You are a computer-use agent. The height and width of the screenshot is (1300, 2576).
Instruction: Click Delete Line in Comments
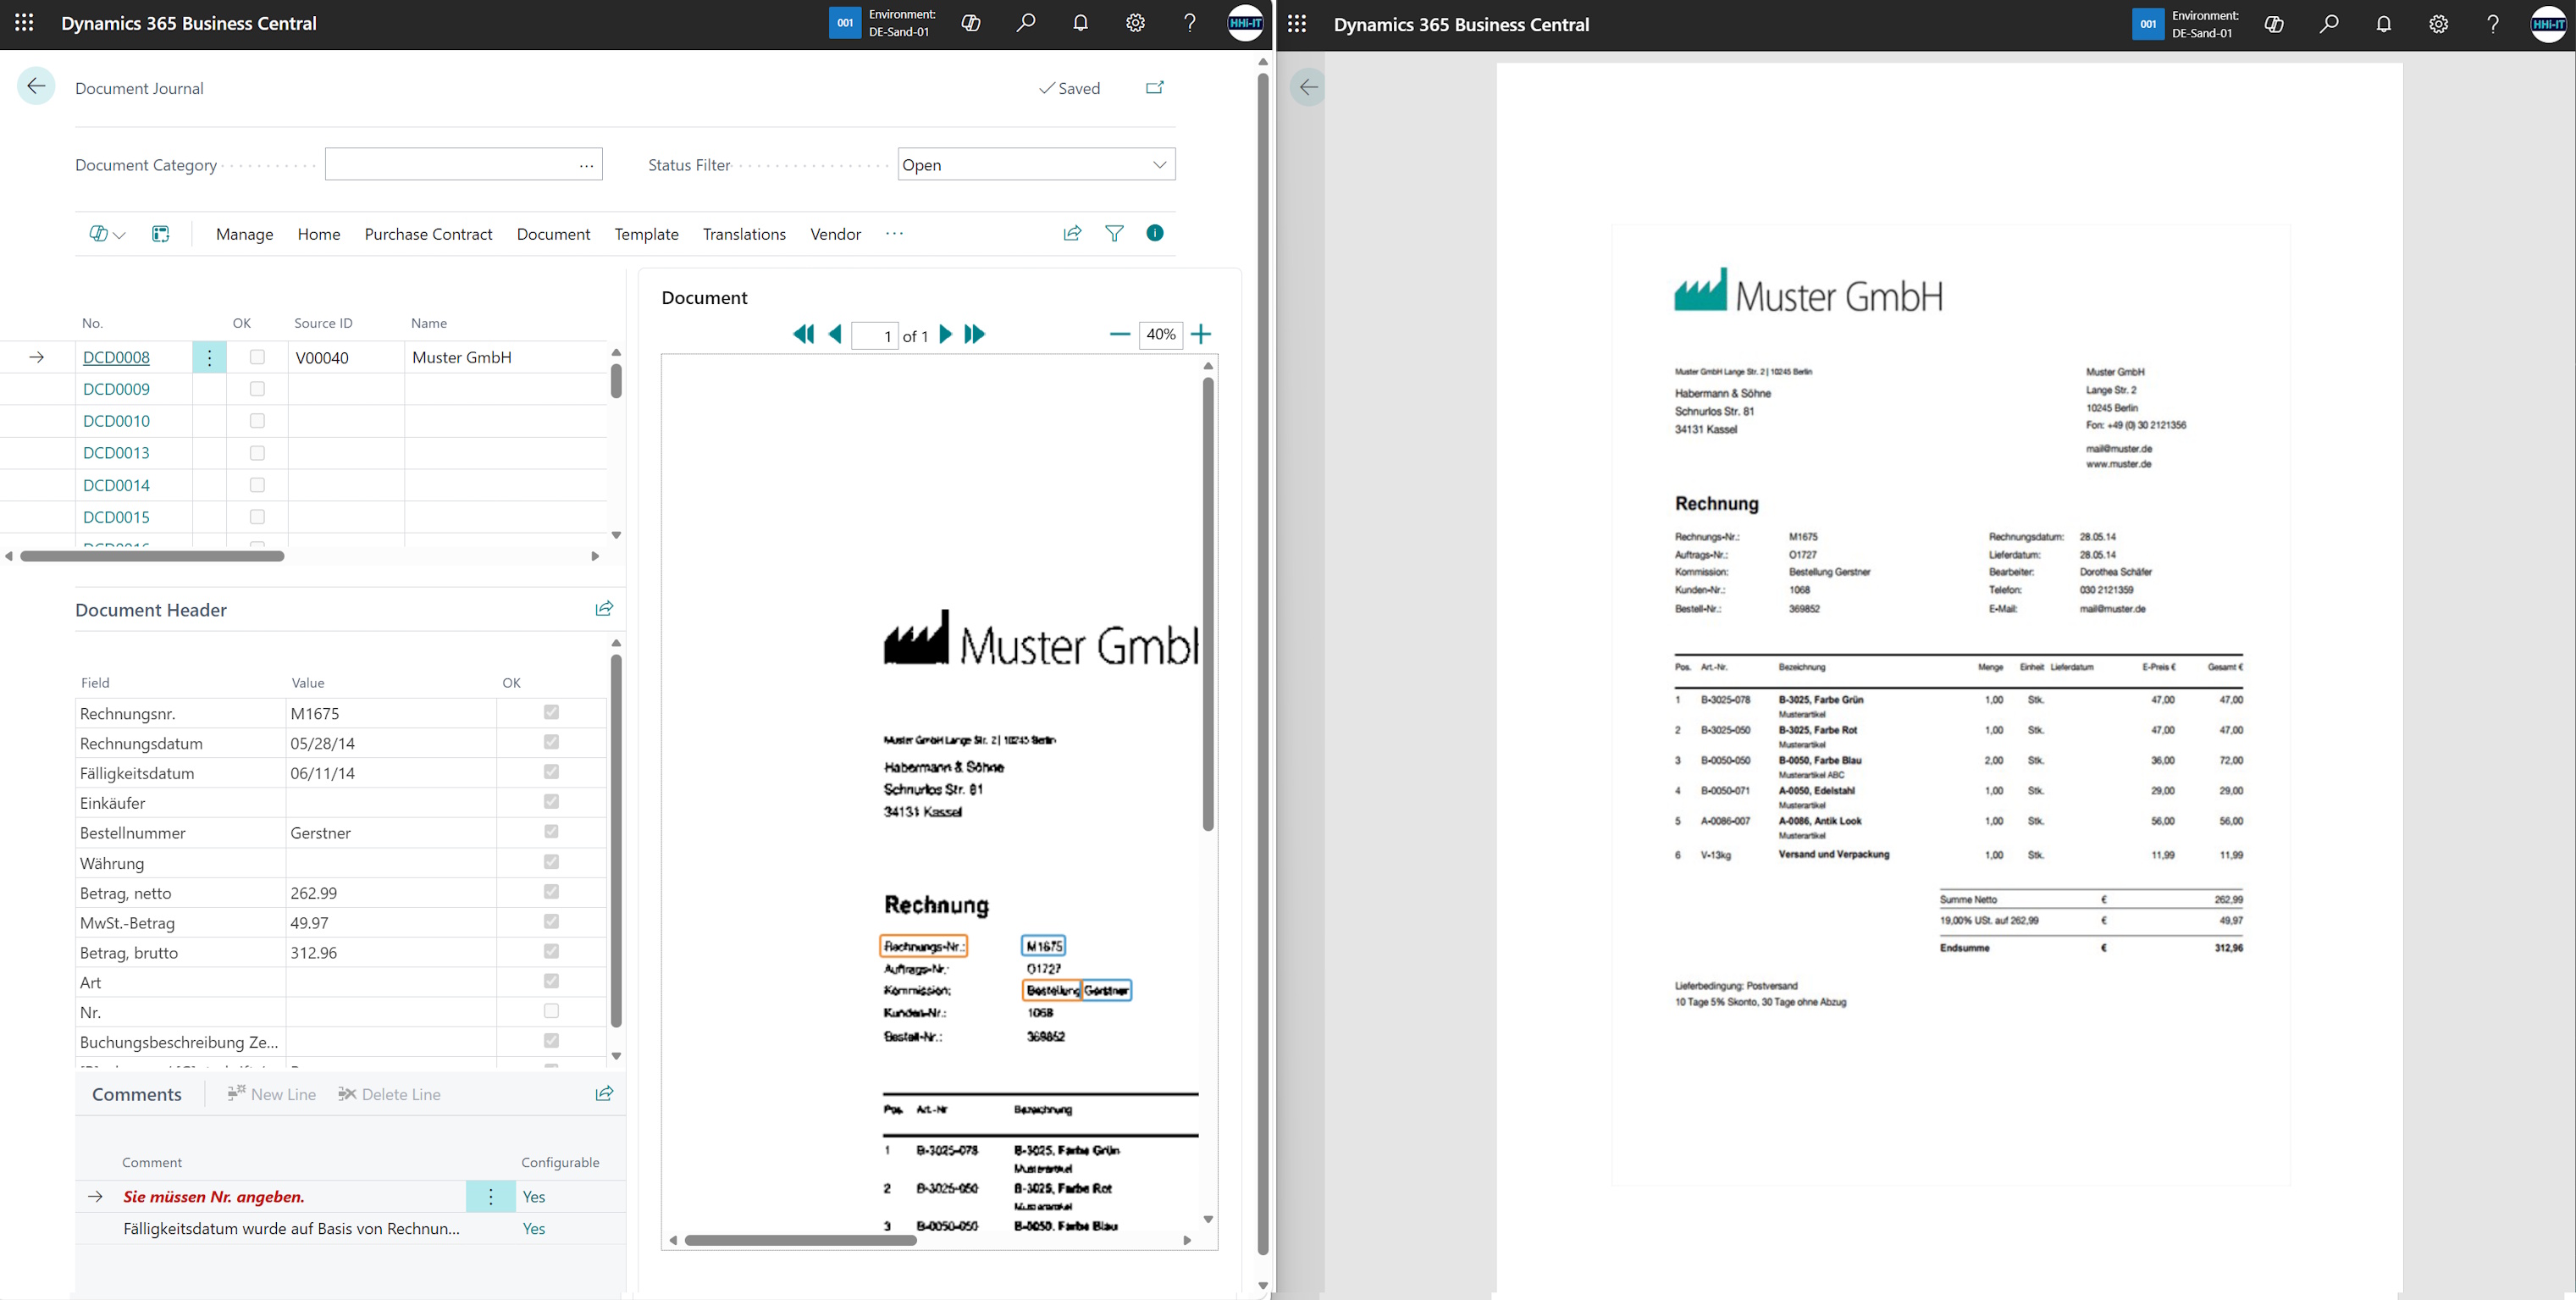tap(389, 1094)
